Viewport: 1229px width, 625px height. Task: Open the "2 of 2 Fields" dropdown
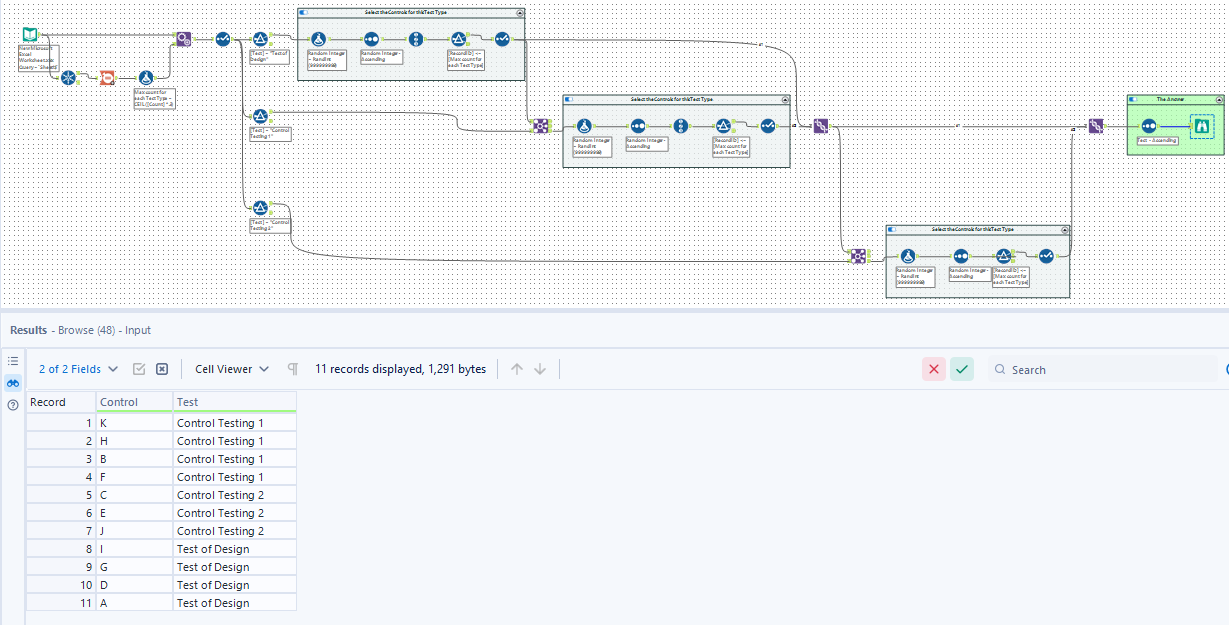(x=78, y=368)
